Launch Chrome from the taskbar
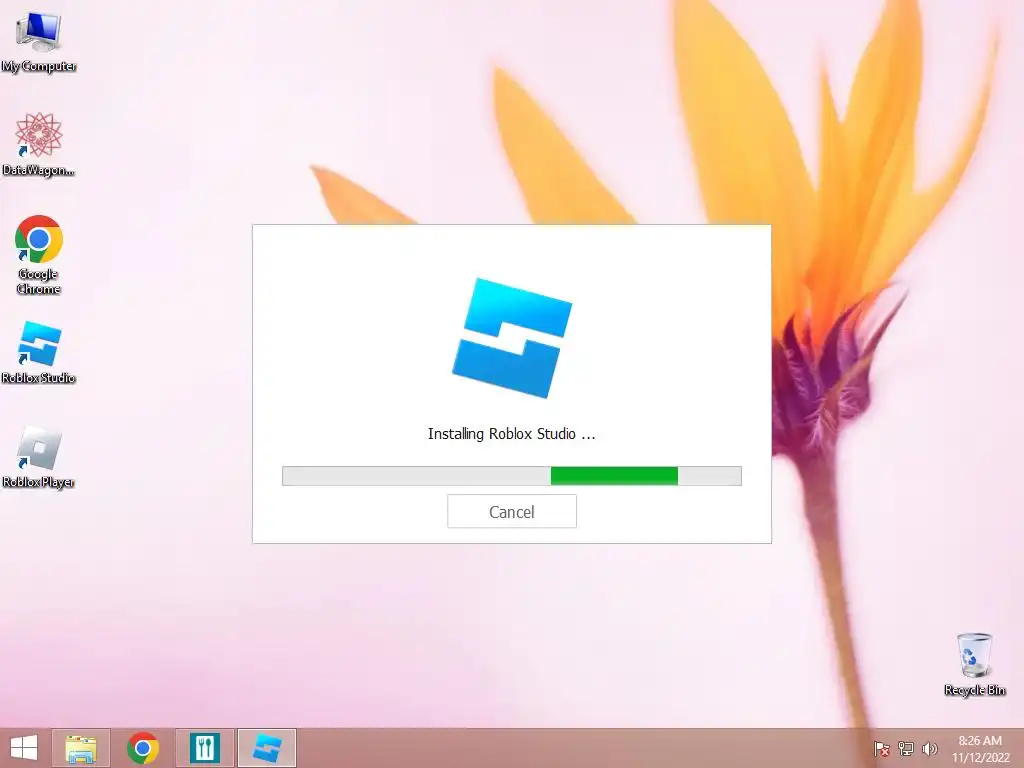This screenshot has height=768, width=1024. coord(143,748)
